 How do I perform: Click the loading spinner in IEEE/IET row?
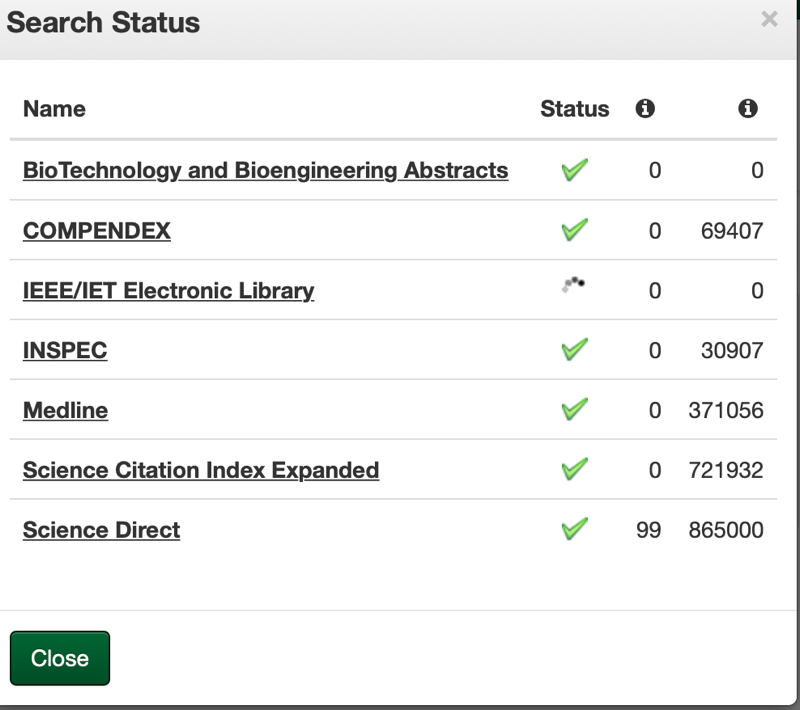573,285
